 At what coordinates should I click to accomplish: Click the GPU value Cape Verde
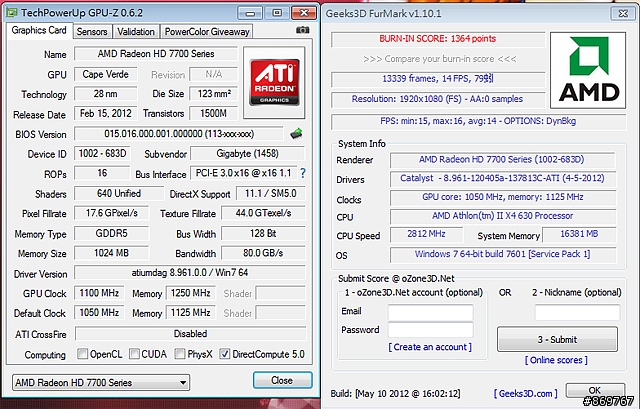tap(105, 74)
